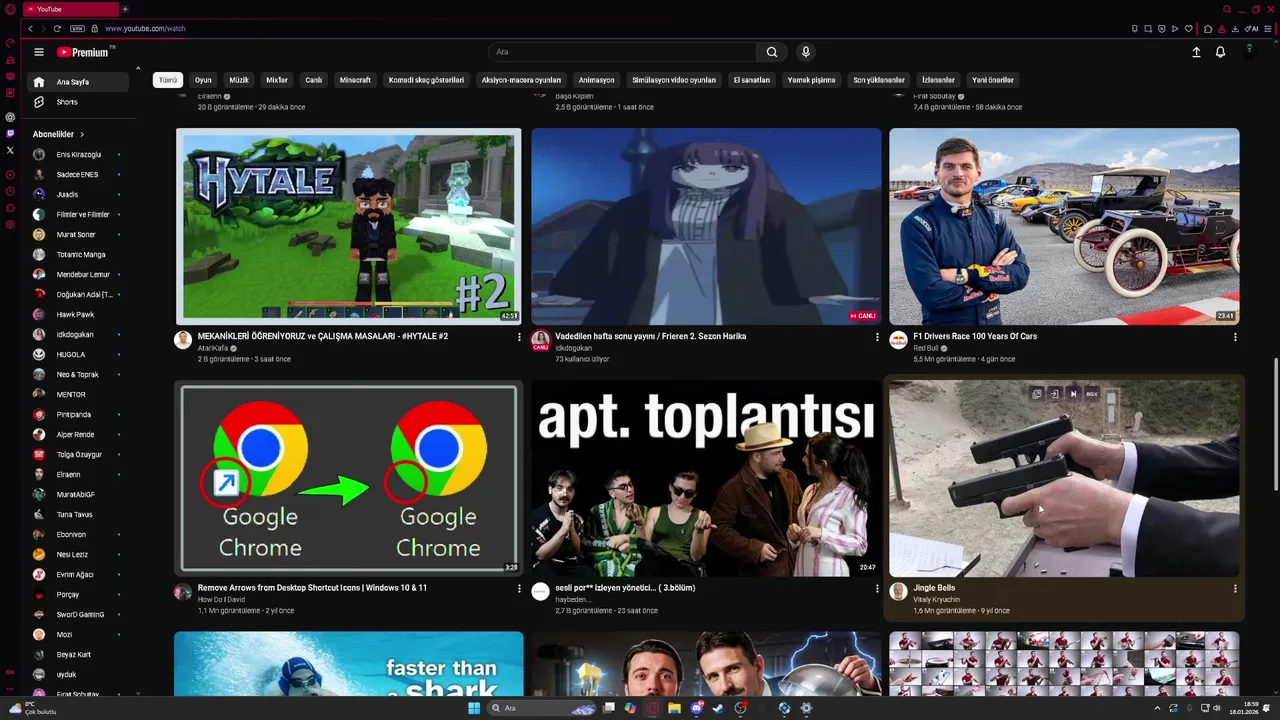Open Red Bull channel link

tap(925, 348)
